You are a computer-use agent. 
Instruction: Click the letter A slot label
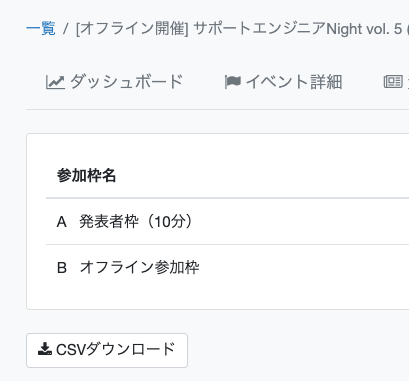[62, 222]
